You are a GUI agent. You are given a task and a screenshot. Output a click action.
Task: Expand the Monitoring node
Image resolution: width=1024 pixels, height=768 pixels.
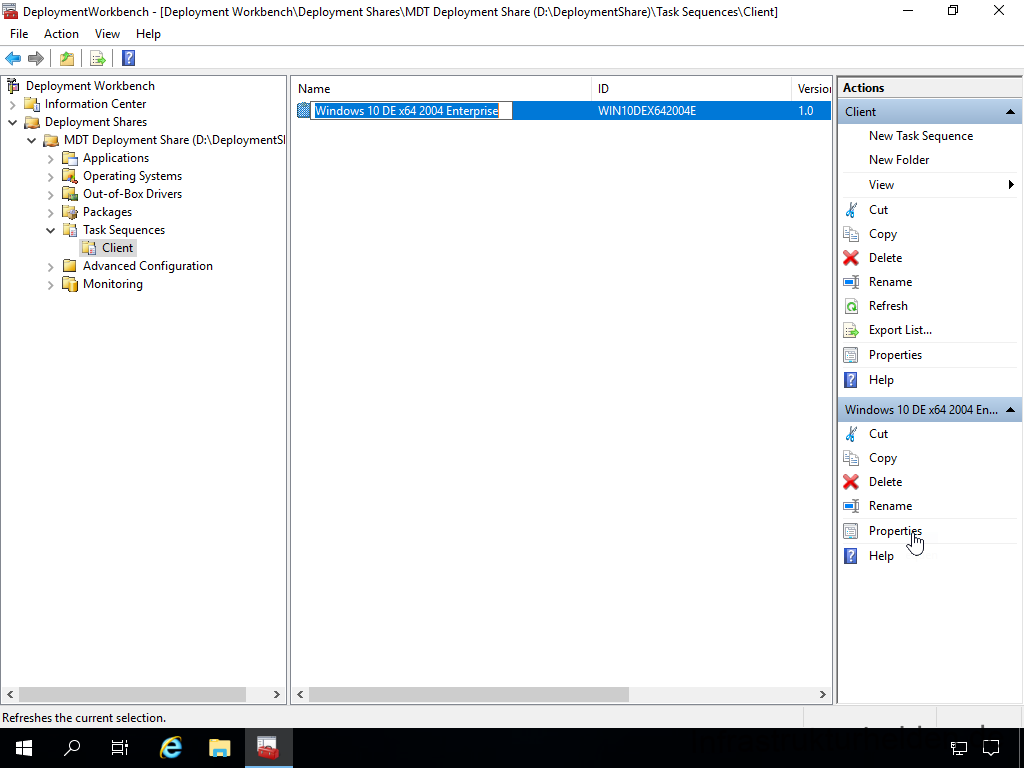pos(51,284)
